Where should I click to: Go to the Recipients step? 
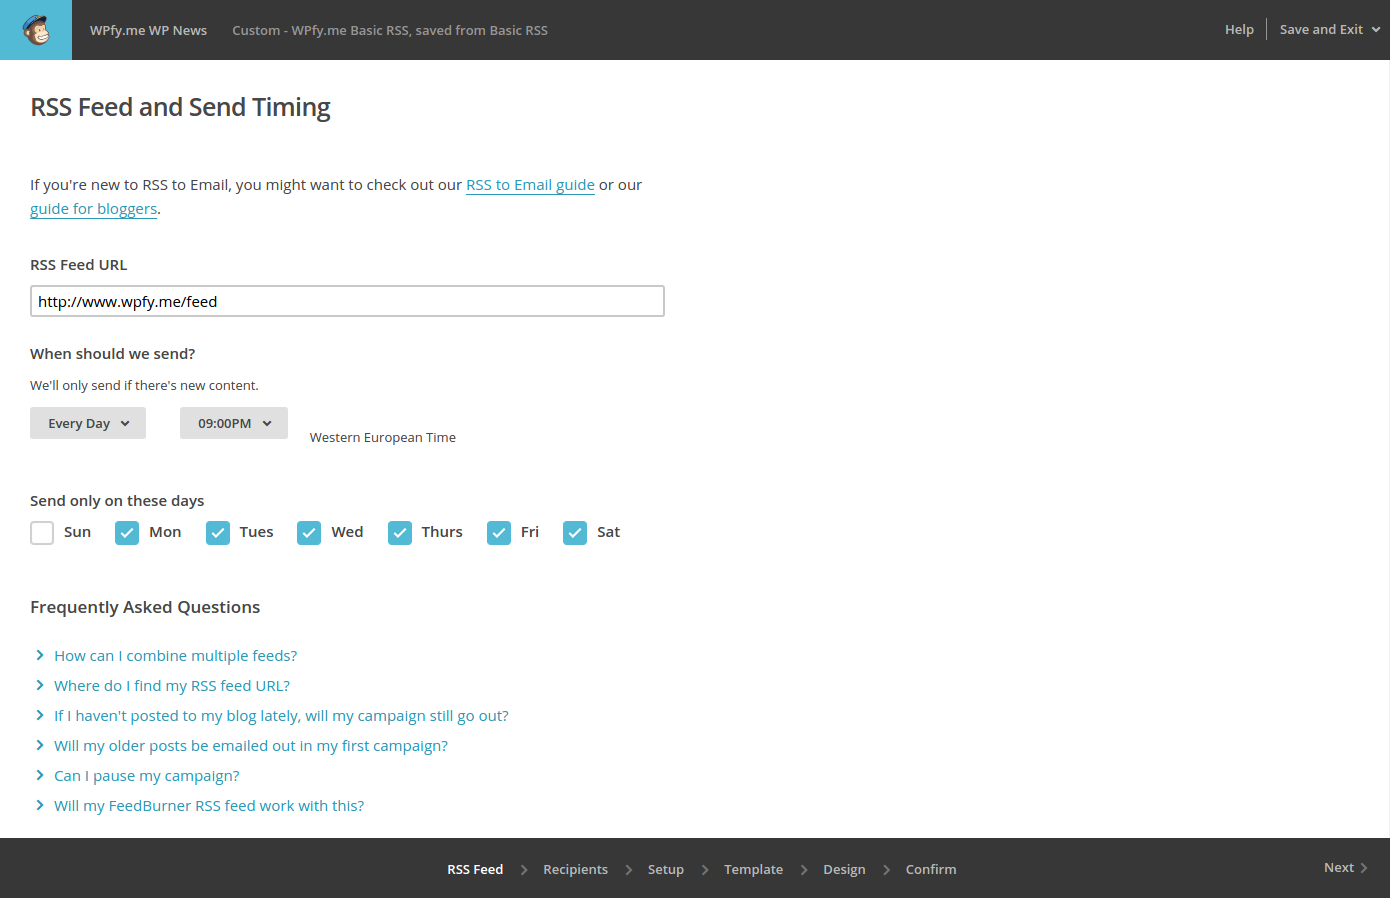point(575,869)
